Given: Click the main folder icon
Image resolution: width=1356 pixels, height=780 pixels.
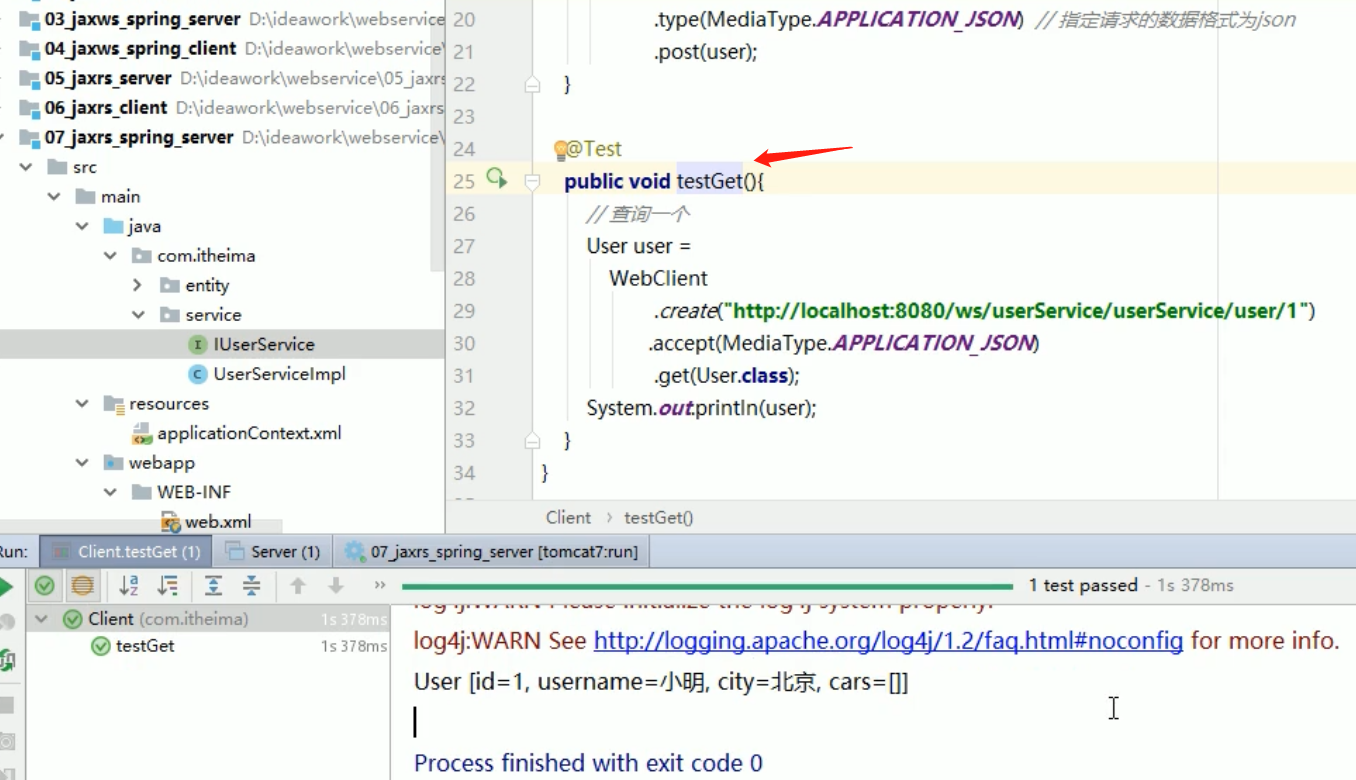Looking at the screenshot, I should tap(86, 196).
